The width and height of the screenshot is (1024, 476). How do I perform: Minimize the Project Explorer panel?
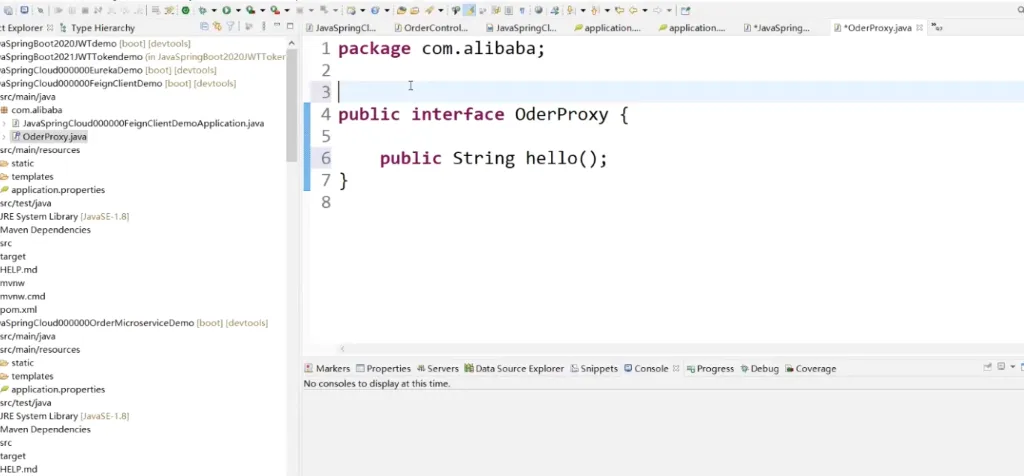(278, 25)
